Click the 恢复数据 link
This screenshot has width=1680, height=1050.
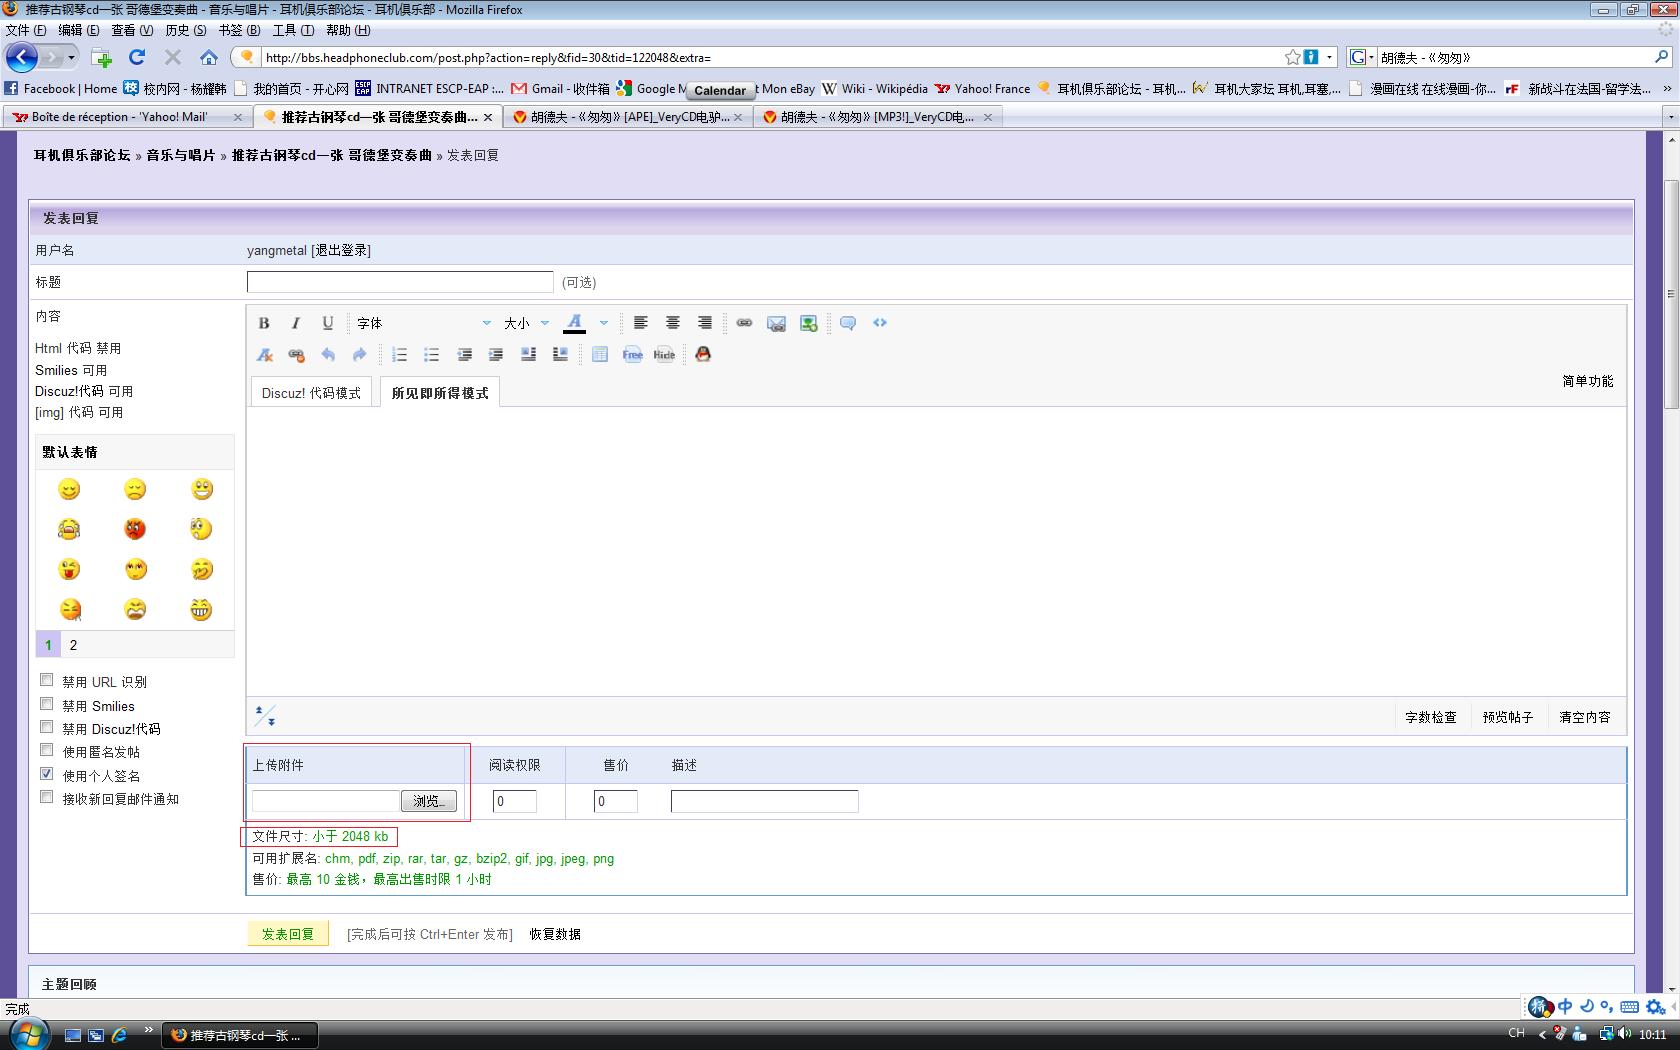tap(555, 934)
